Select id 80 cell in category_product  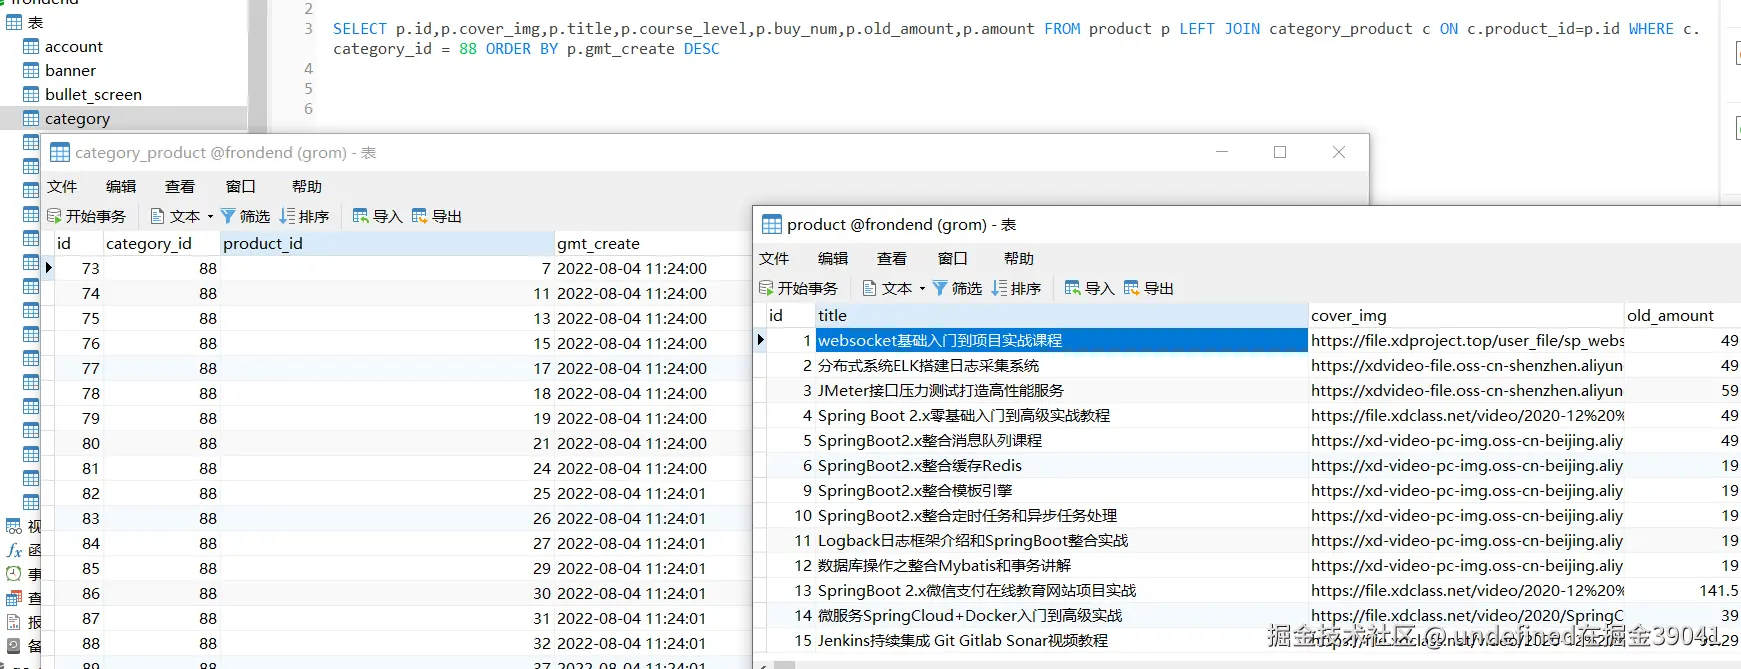(x=78, y=444)
